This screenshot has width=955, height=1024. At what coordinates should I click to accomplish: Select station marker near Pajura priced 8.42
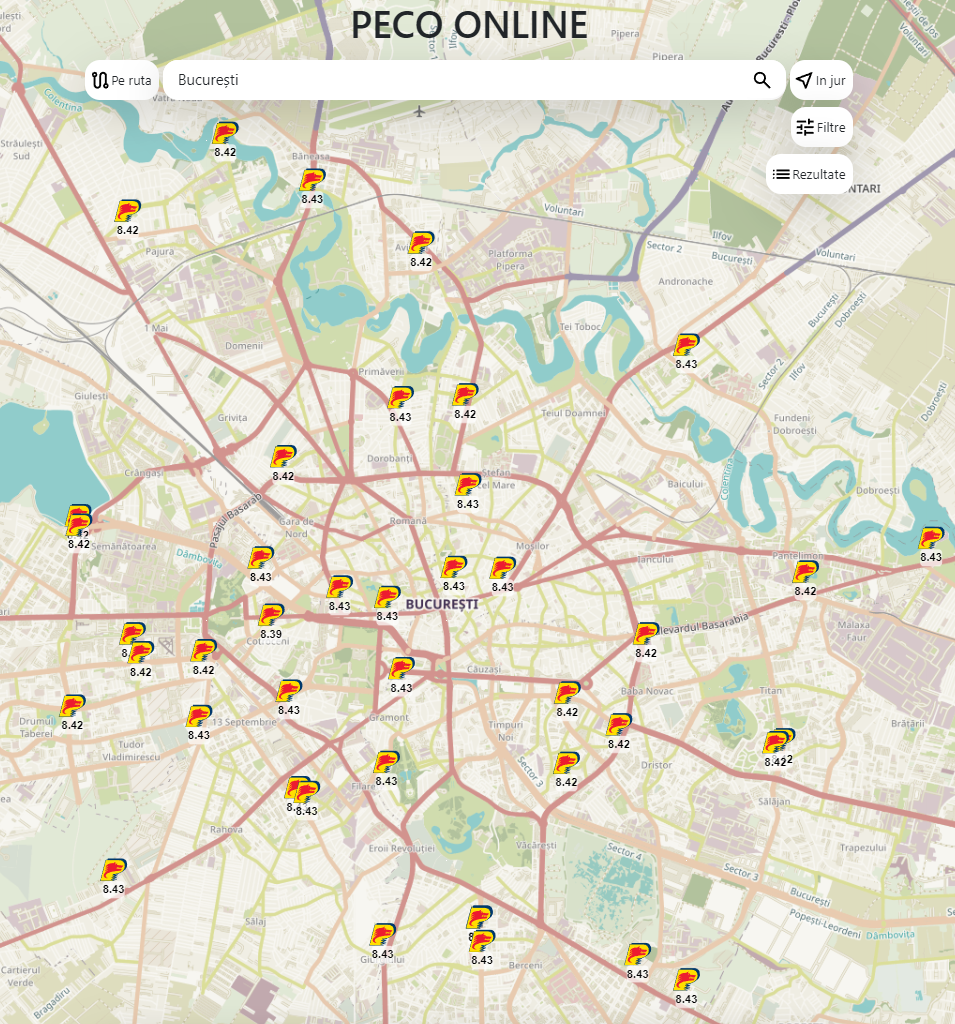(127, 211)
